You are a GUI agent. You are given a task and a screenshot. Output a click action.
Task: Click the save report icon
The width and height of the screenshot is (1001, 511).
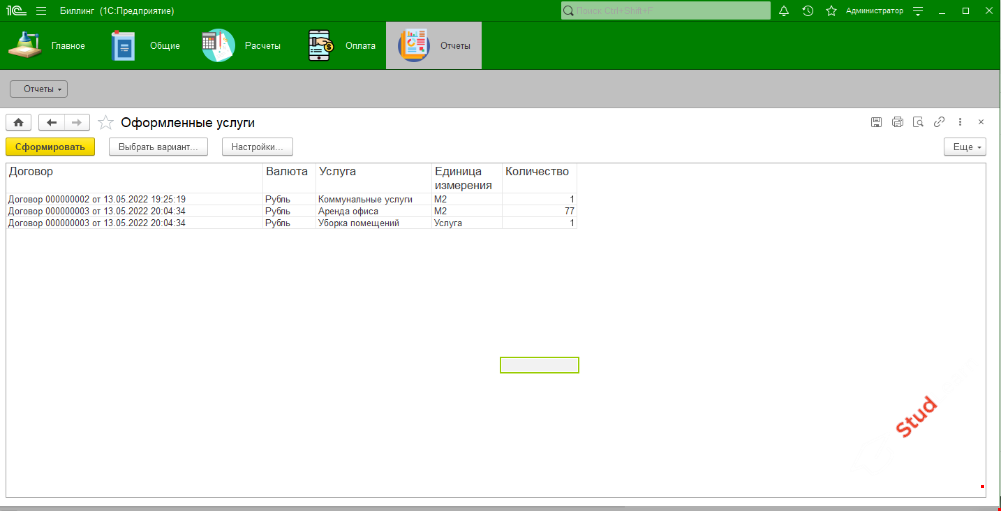(x=876, y=122)
